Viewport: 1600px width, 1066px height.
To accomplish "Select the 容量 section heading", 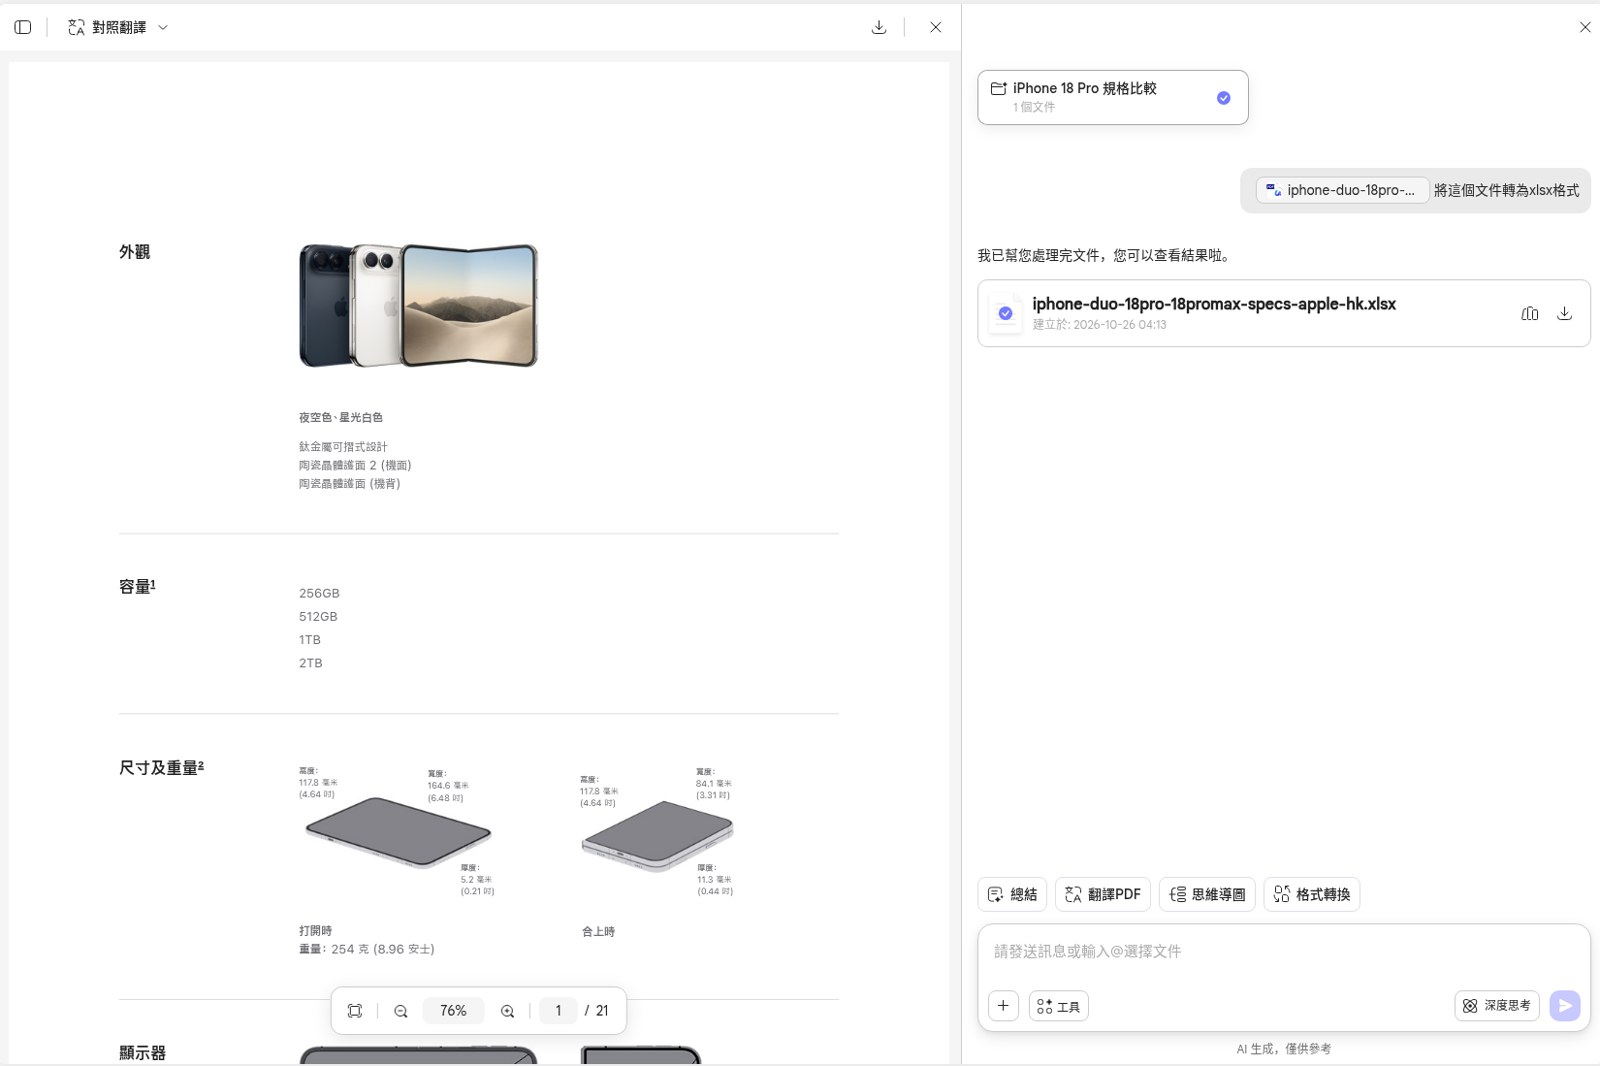I will click(x=137, y=587).
